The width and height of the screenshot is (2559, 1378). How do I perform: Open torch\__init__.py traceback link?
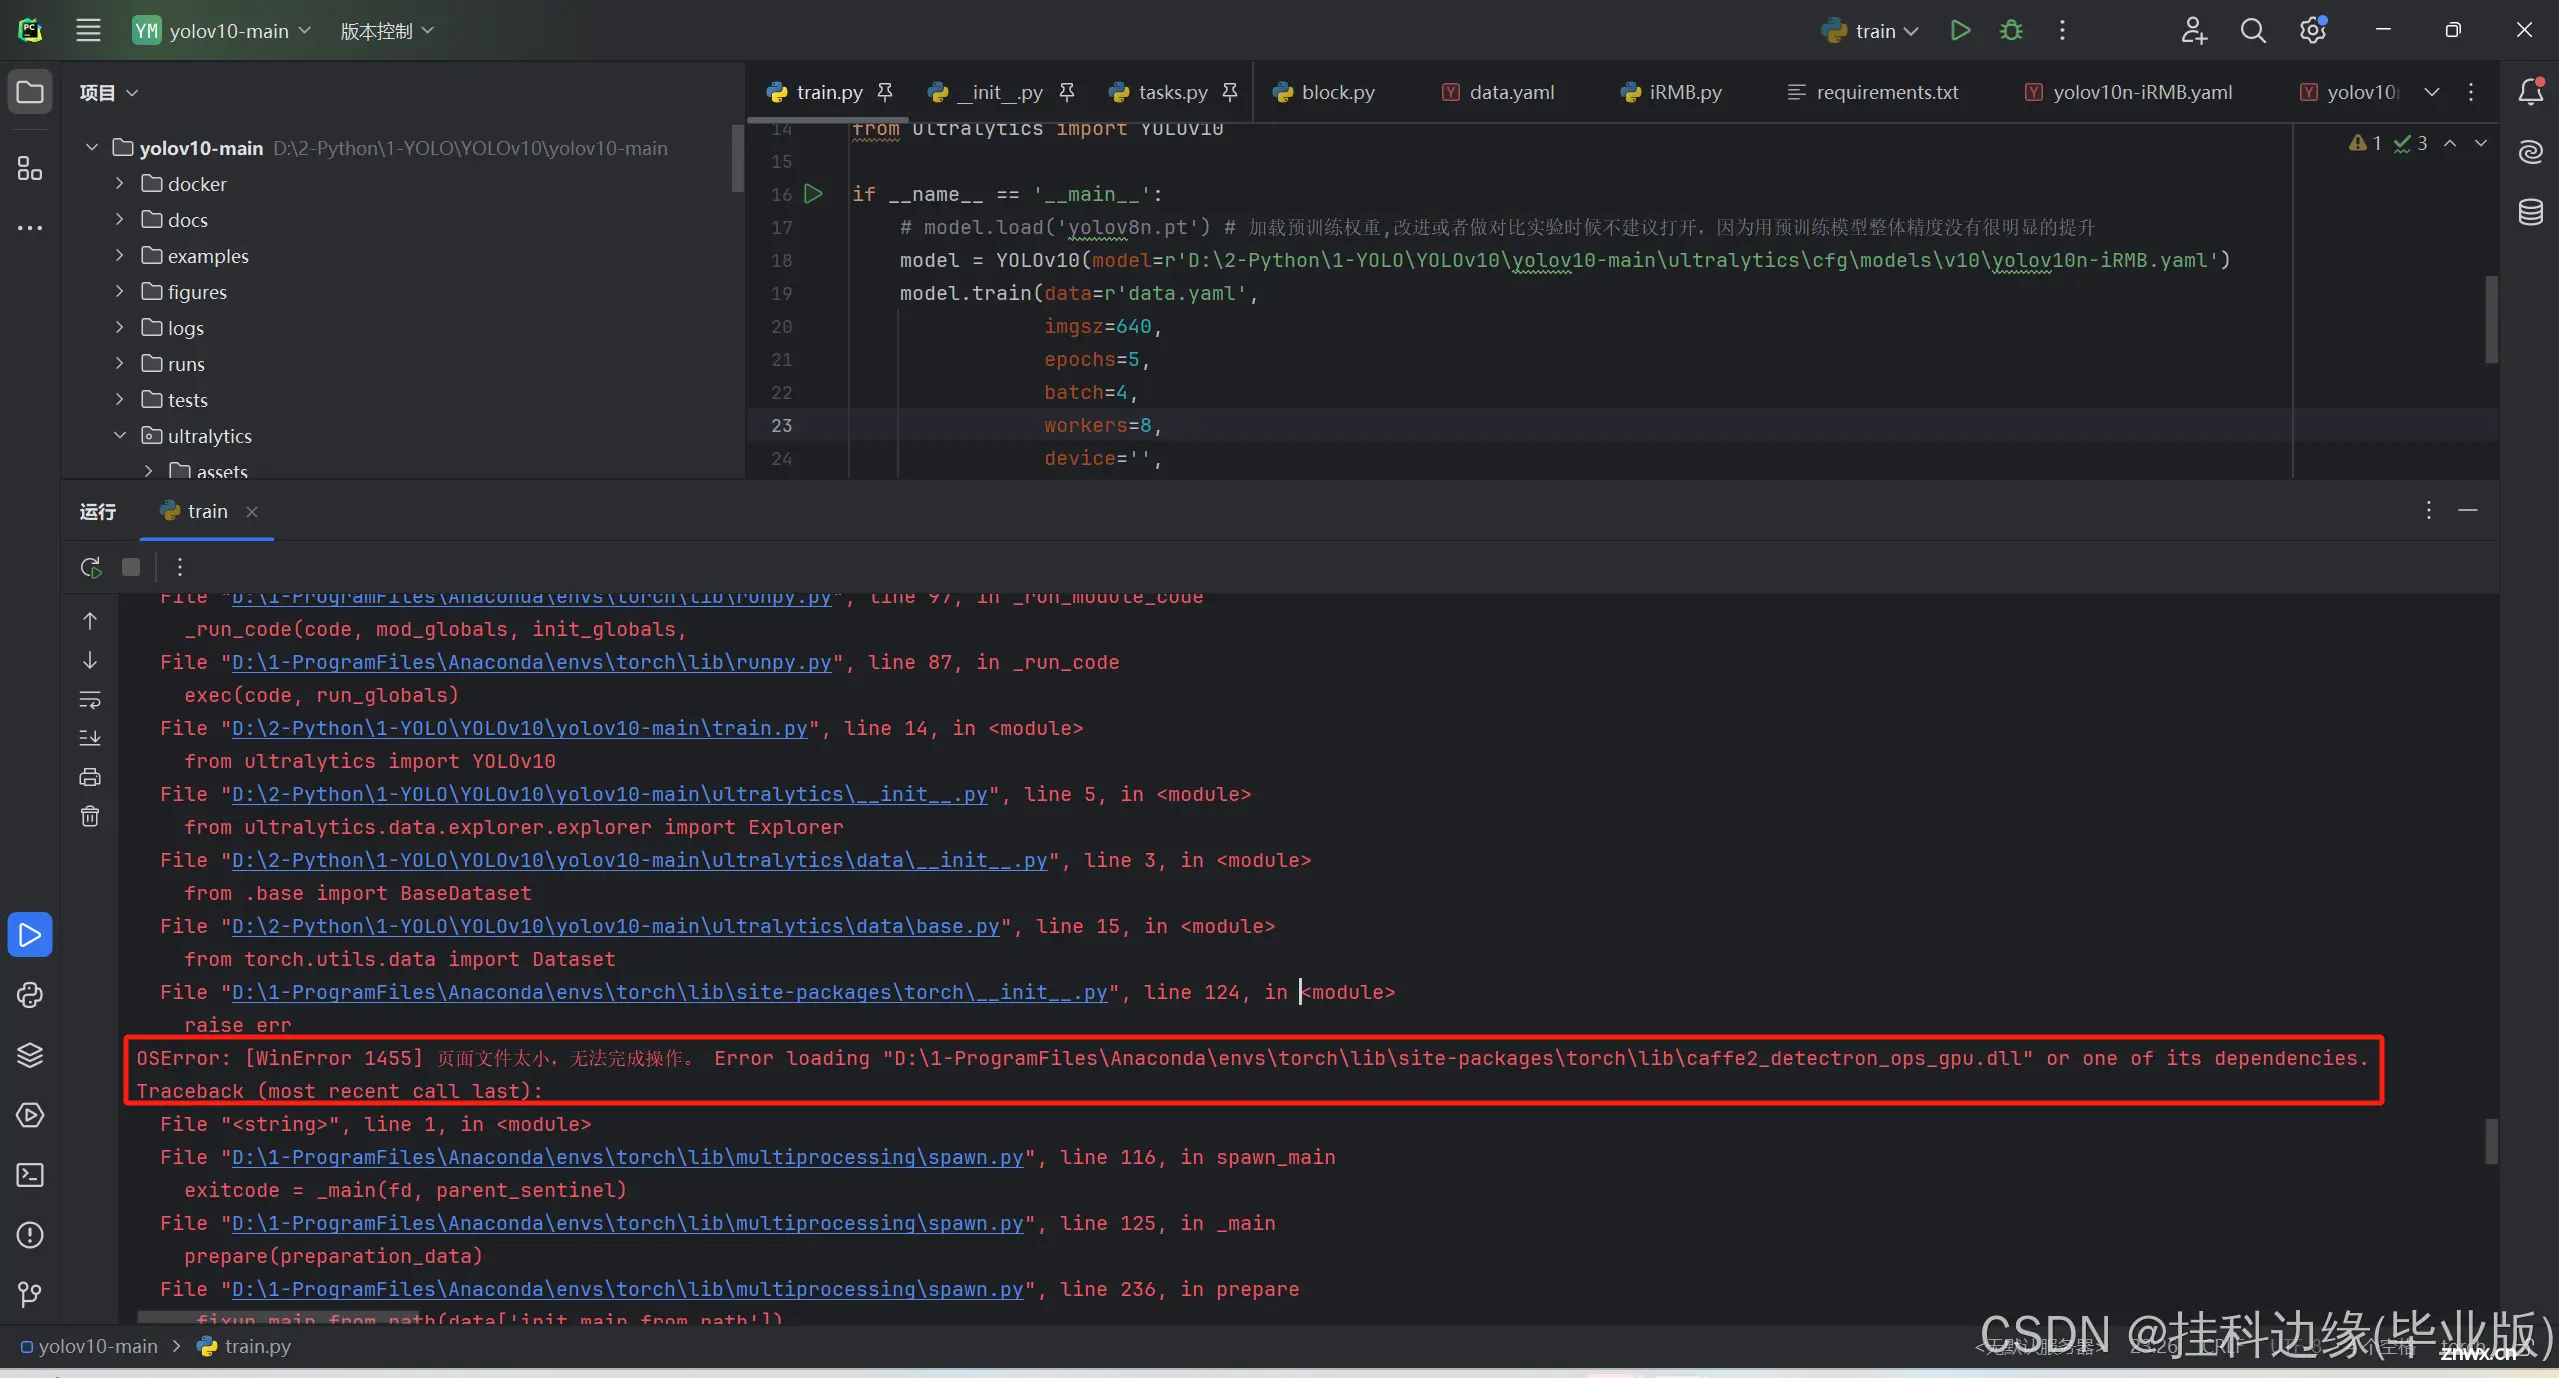tap(669, 992)
